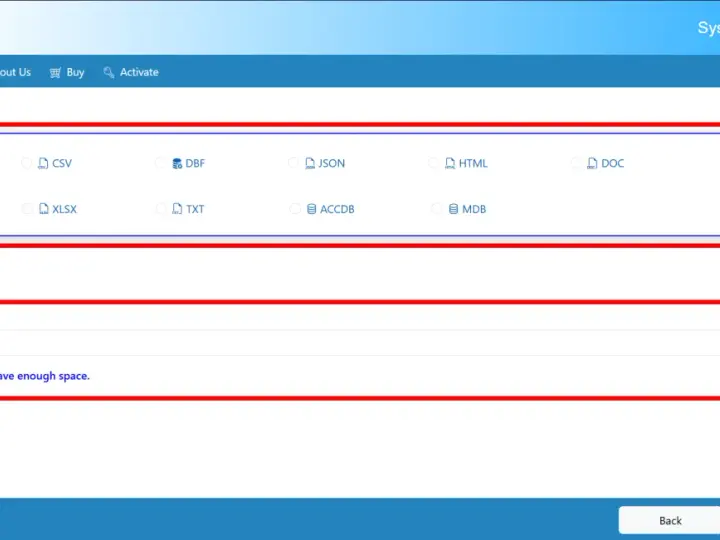Select the TXT radio button
Image resolution: width=720 pixels, height=540 pixels.
(161, 209)
